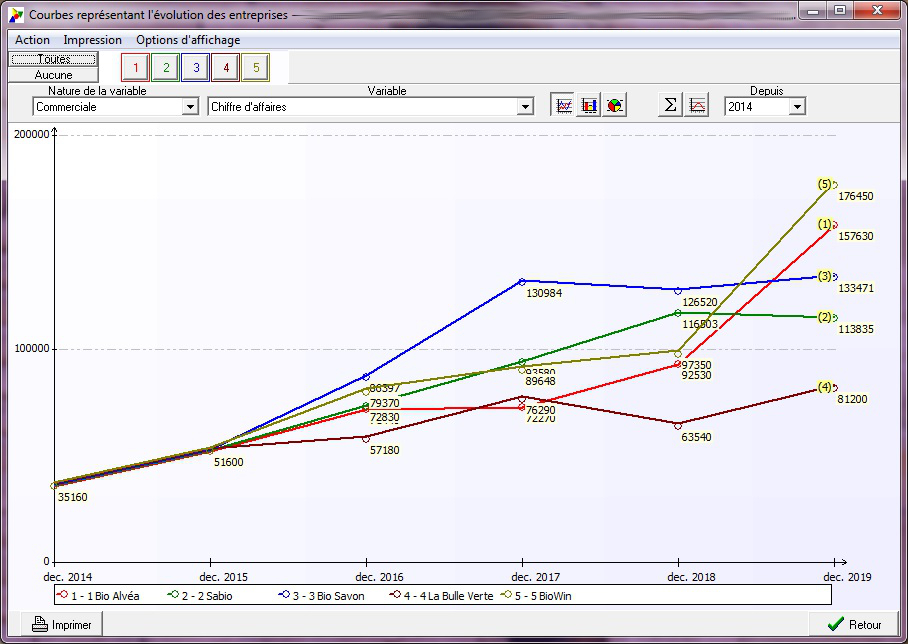Open the Nature de la variable dropdown arrow

click(x=190, y=107)
